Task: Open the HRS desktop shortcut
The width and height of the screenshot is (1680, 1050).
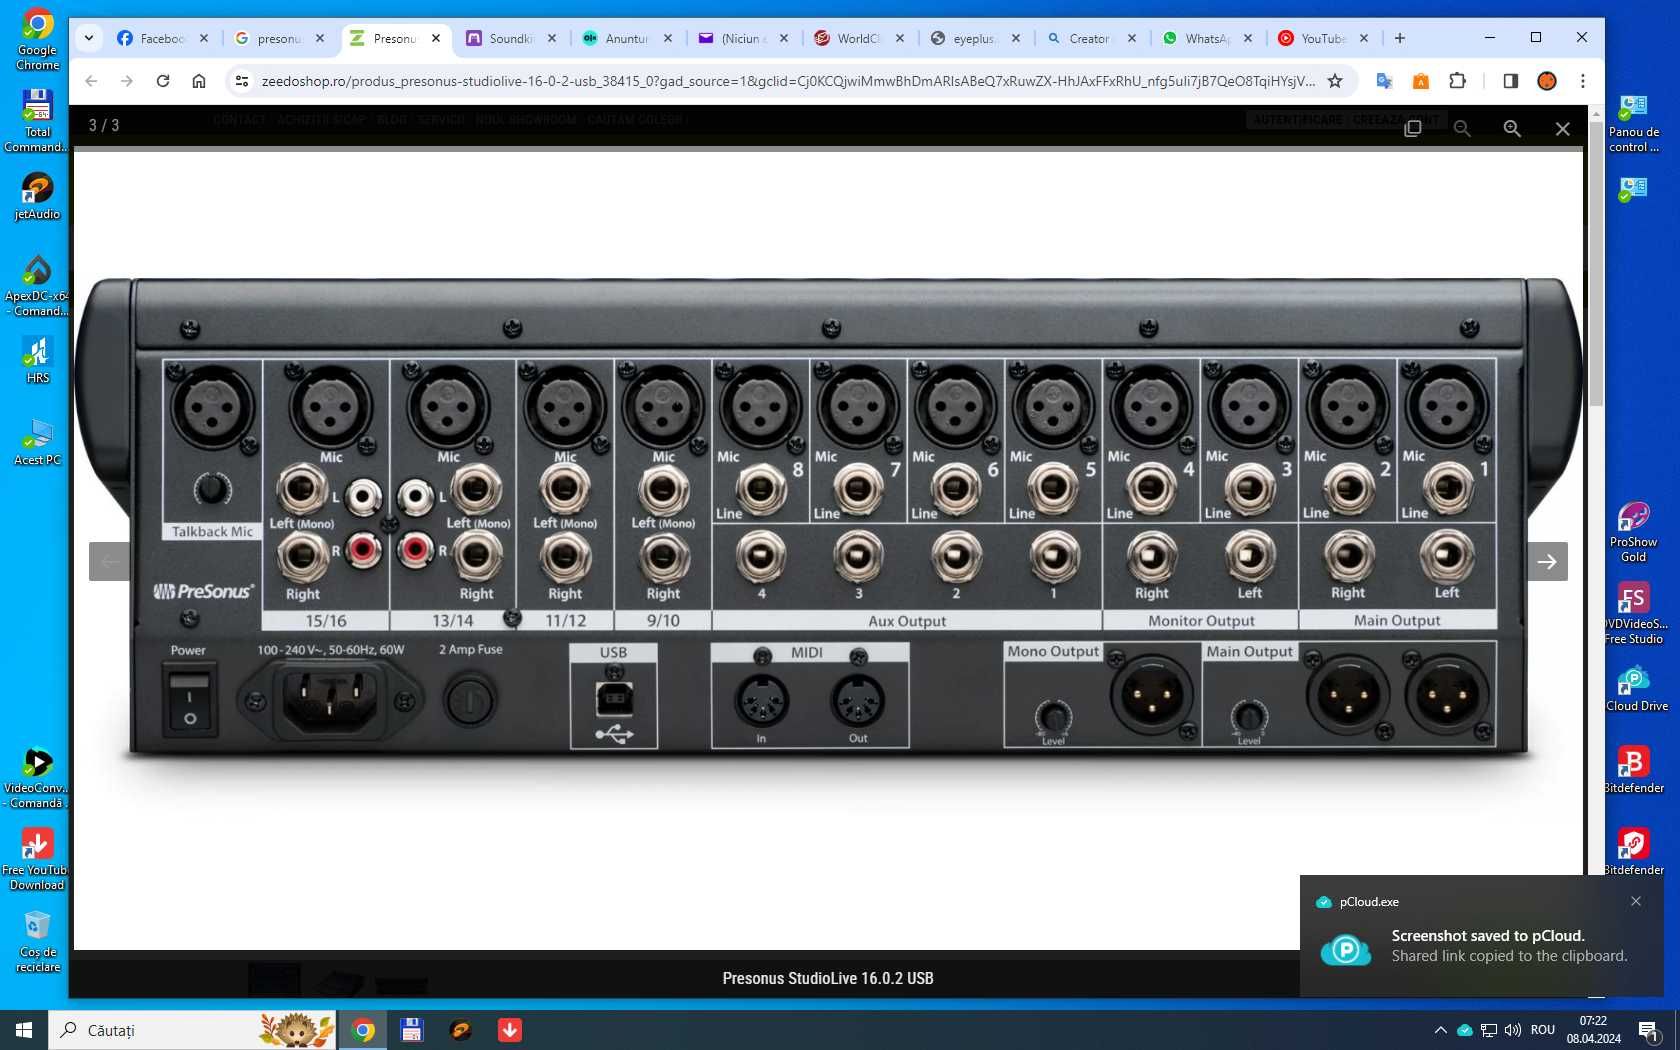Action: pyautogui.click(x=37, y=360)
